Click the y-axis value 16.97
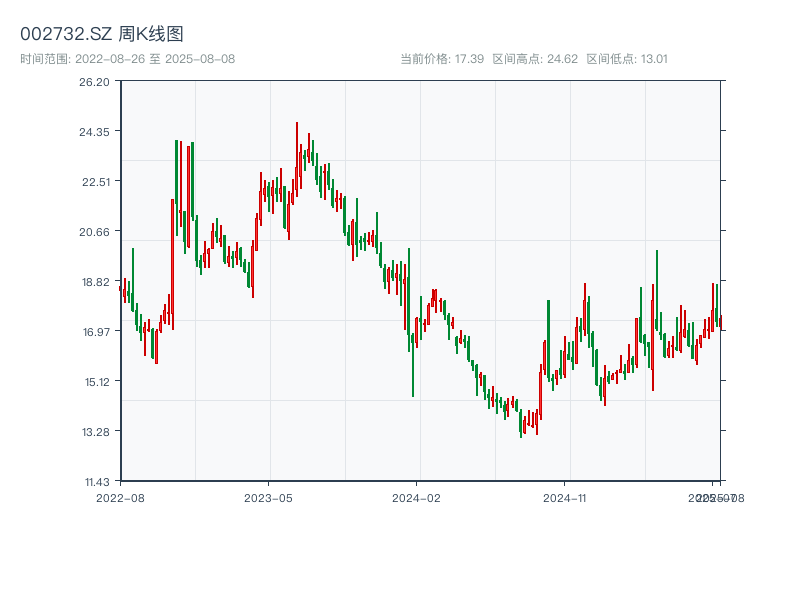 [96, 332]
